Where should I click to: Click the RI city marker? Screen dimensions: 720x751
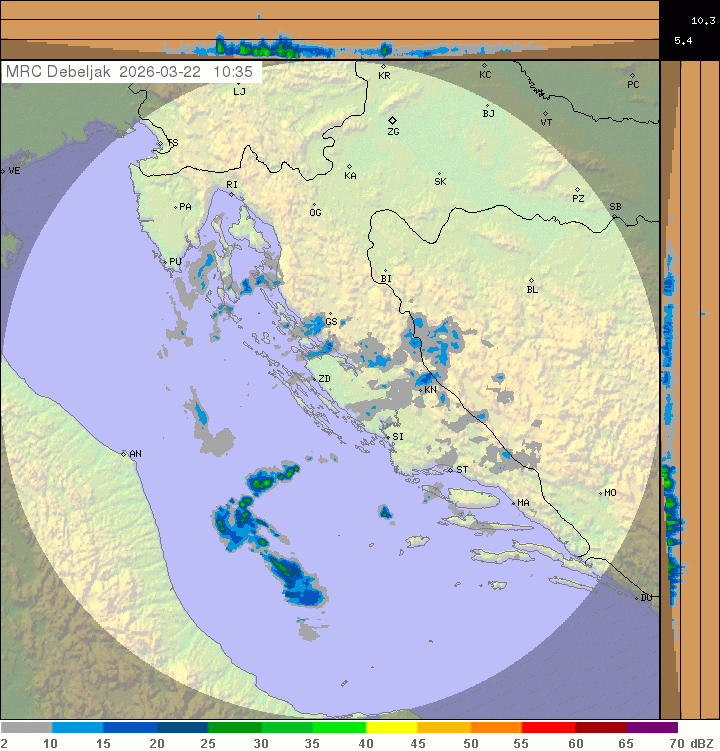point(231,194)
